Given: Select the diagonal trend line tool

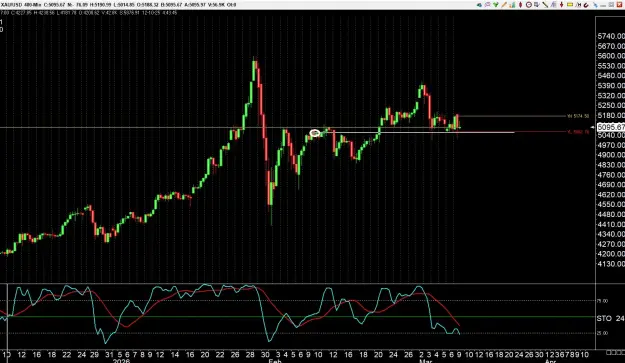Looking at the screenshot, I should (545, 5).
